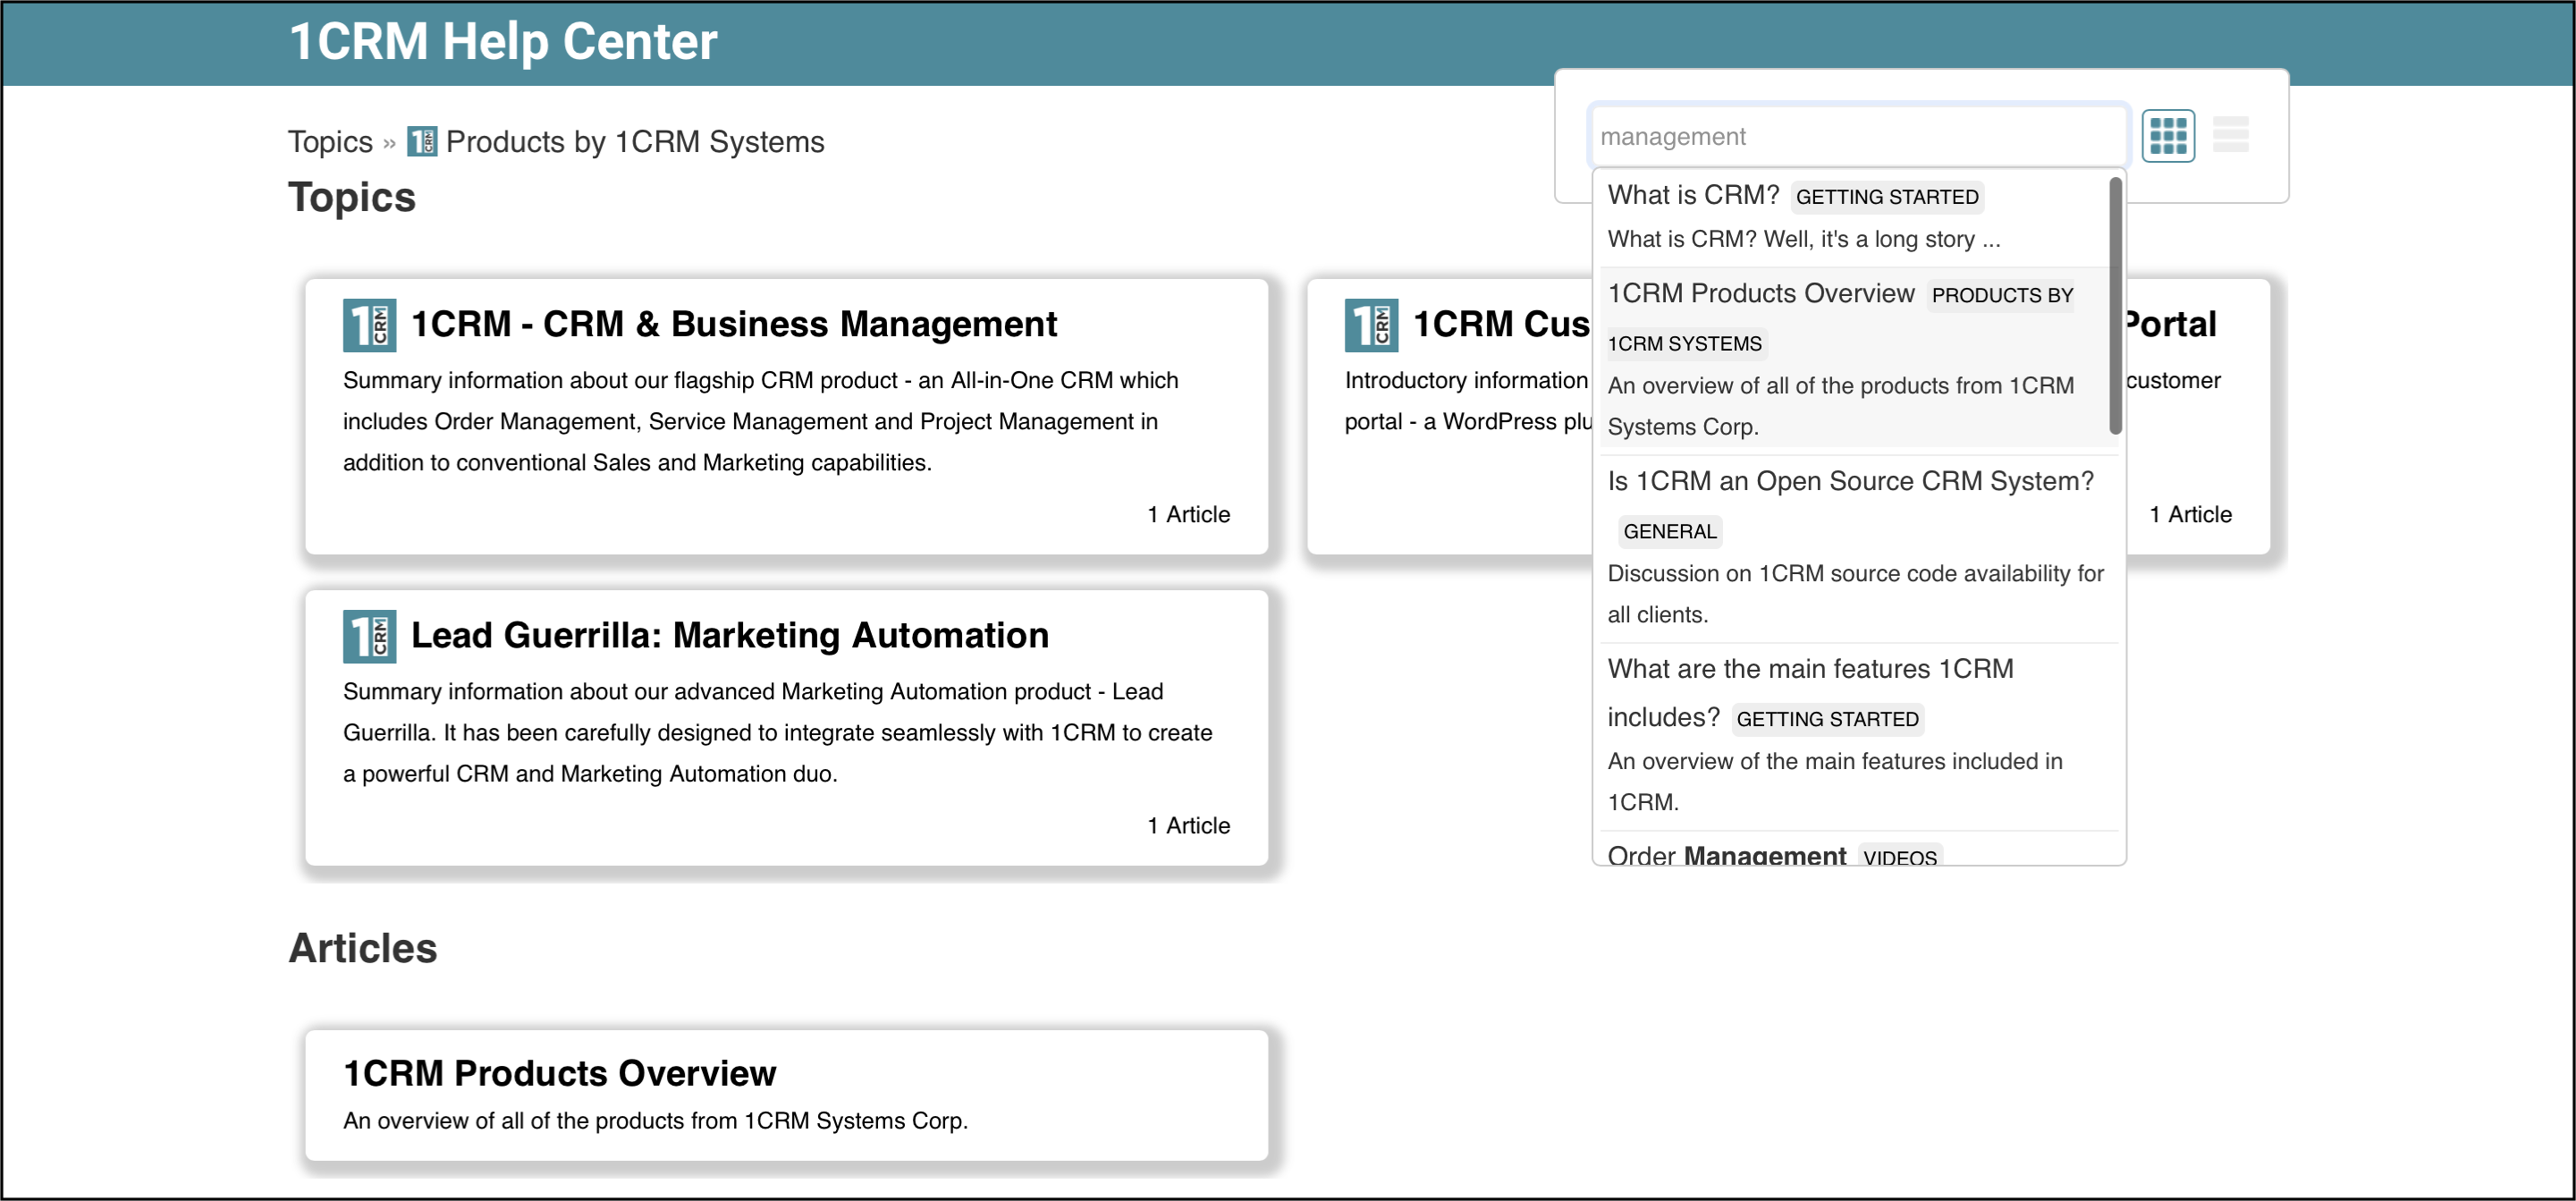2576x1201 pixels.
Task: Click the GENERAL tag in search results
Action: pyautogui.click(x=1669, y=532)
